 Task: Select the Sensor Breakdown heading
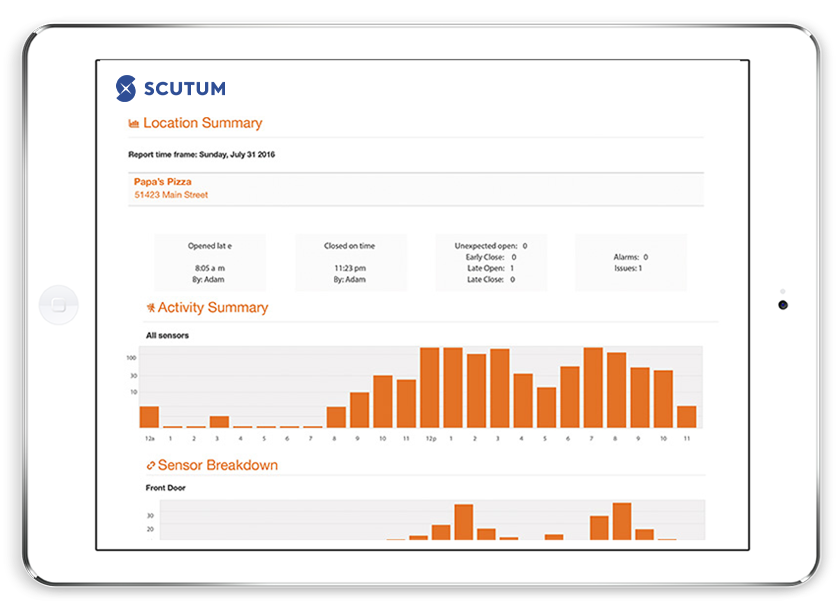pos(217,465)
